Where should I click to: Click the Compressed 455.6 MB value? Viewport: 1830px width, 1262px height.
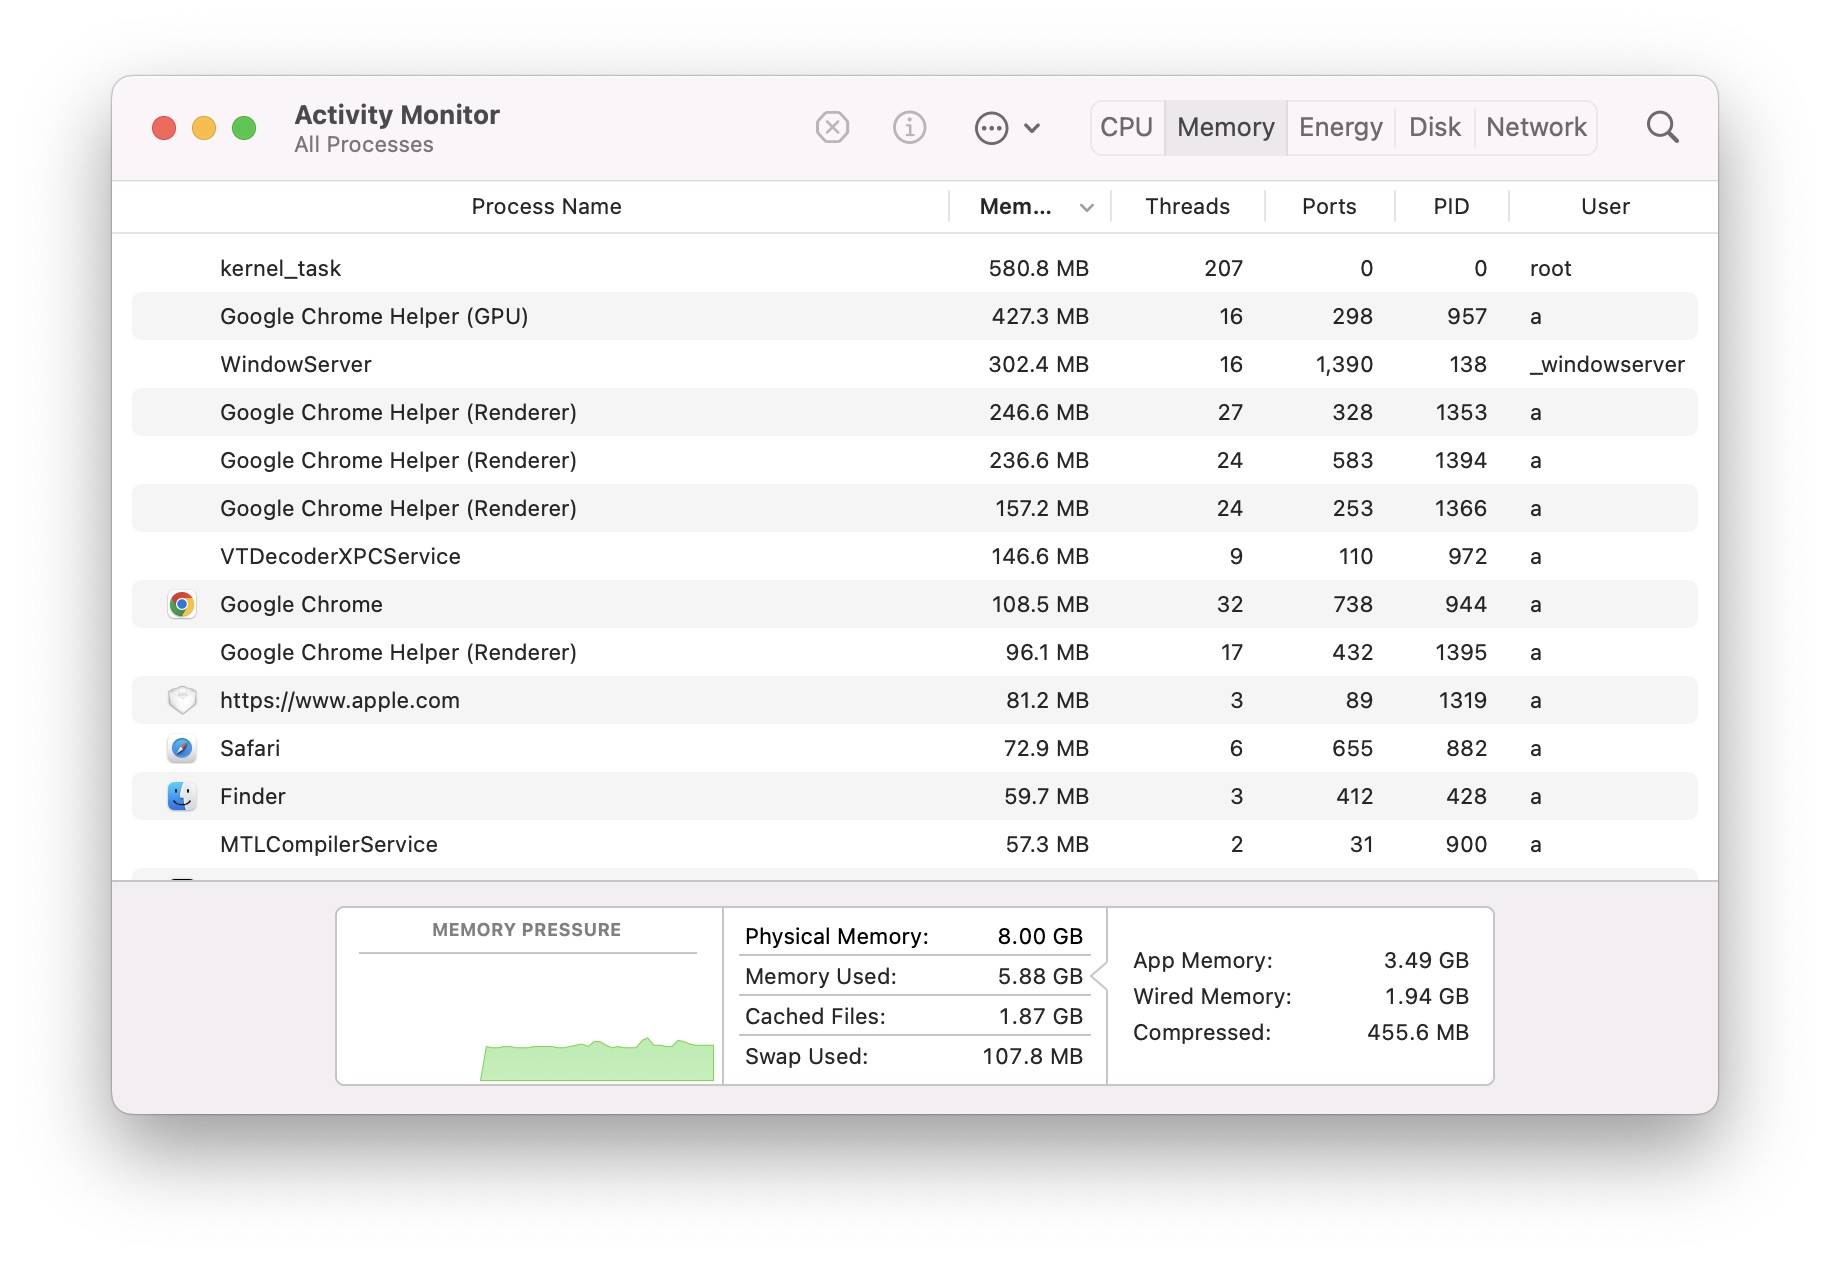(1418, 1032)
